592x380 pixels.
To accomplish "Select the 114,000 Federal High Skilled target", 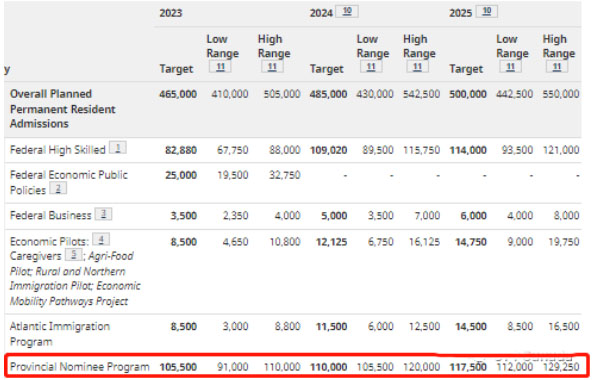I will click(468, 150).
